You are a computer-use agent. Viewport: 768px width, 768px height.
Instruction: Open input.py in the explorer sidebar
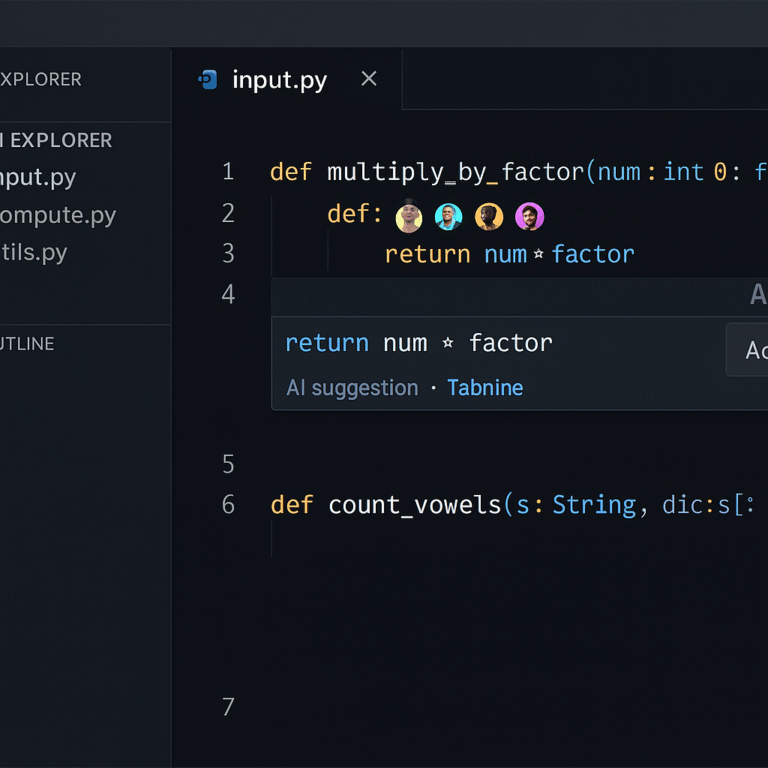(x=38, y=177)
